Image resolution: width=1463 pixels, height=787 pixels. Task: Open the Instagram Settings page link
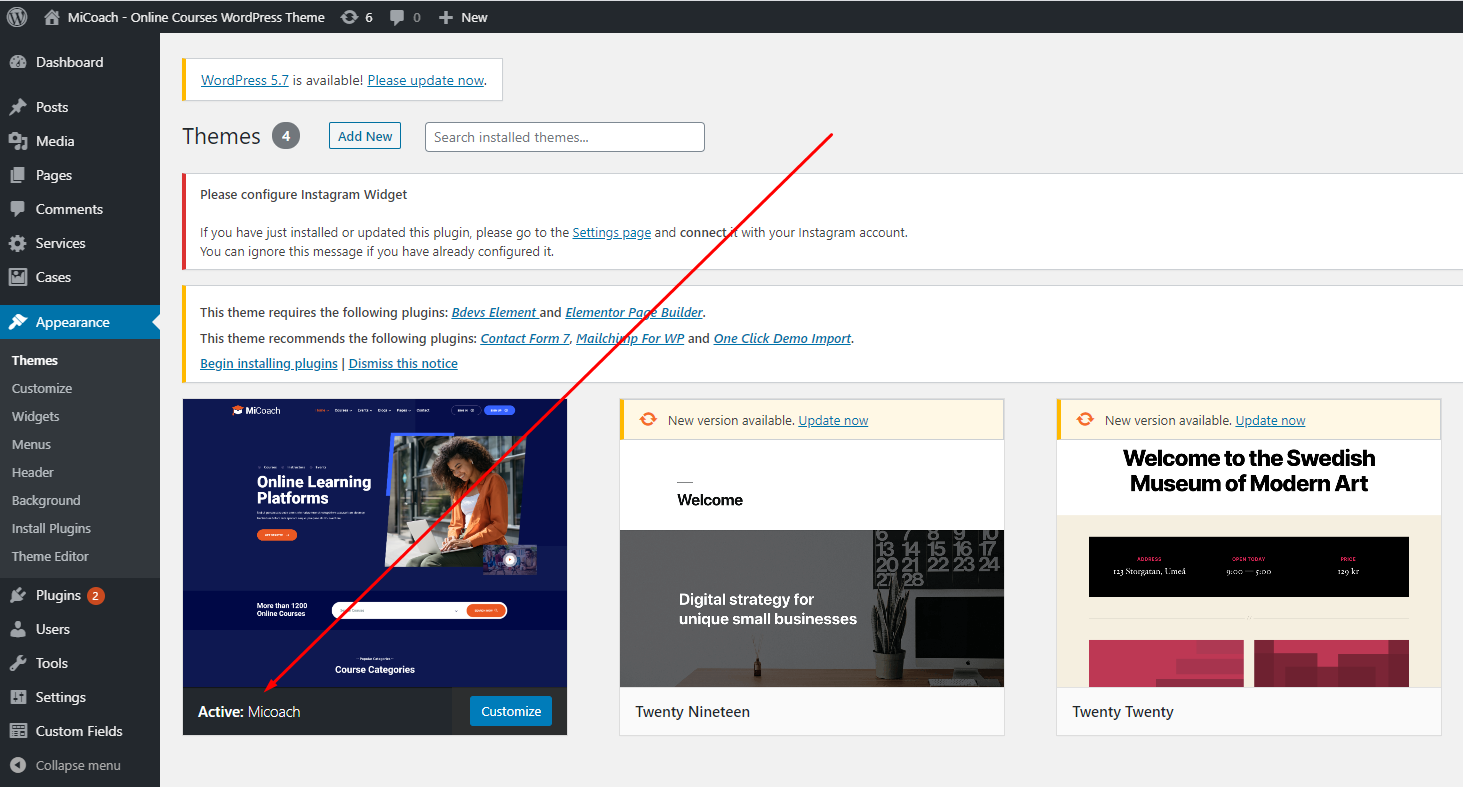coord(612,232)
